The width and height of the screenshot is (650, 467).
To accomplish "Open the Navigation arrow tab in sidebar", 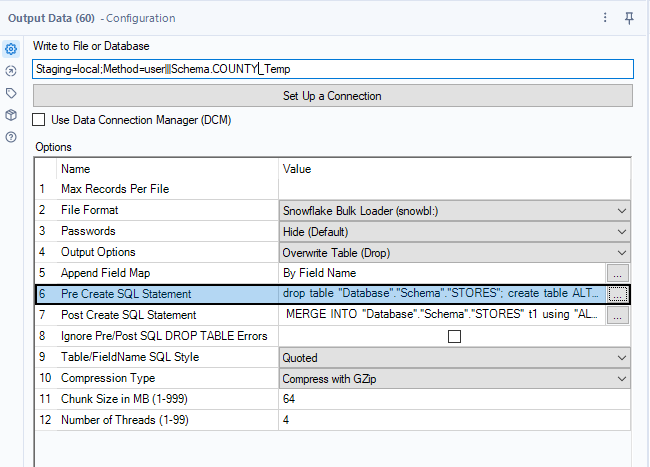I will (11, 71).
